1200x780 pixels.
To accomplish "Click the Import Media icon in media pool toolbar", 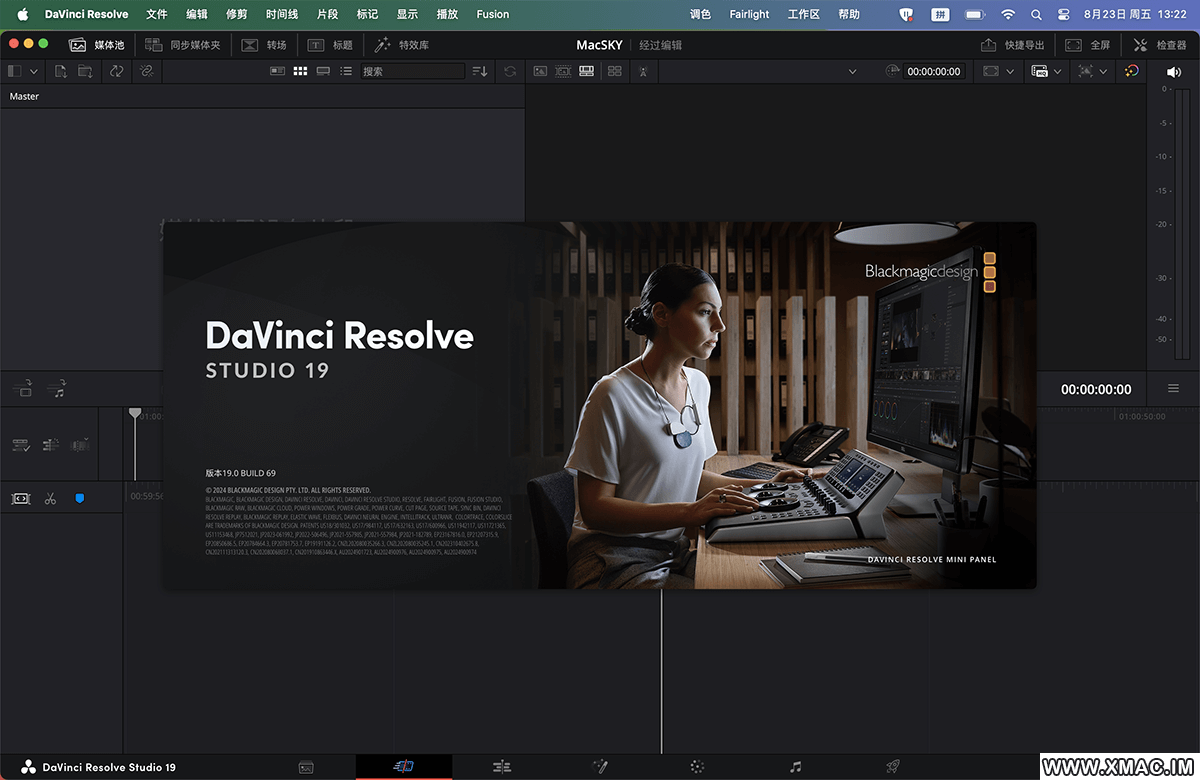I will coord(61,71).
